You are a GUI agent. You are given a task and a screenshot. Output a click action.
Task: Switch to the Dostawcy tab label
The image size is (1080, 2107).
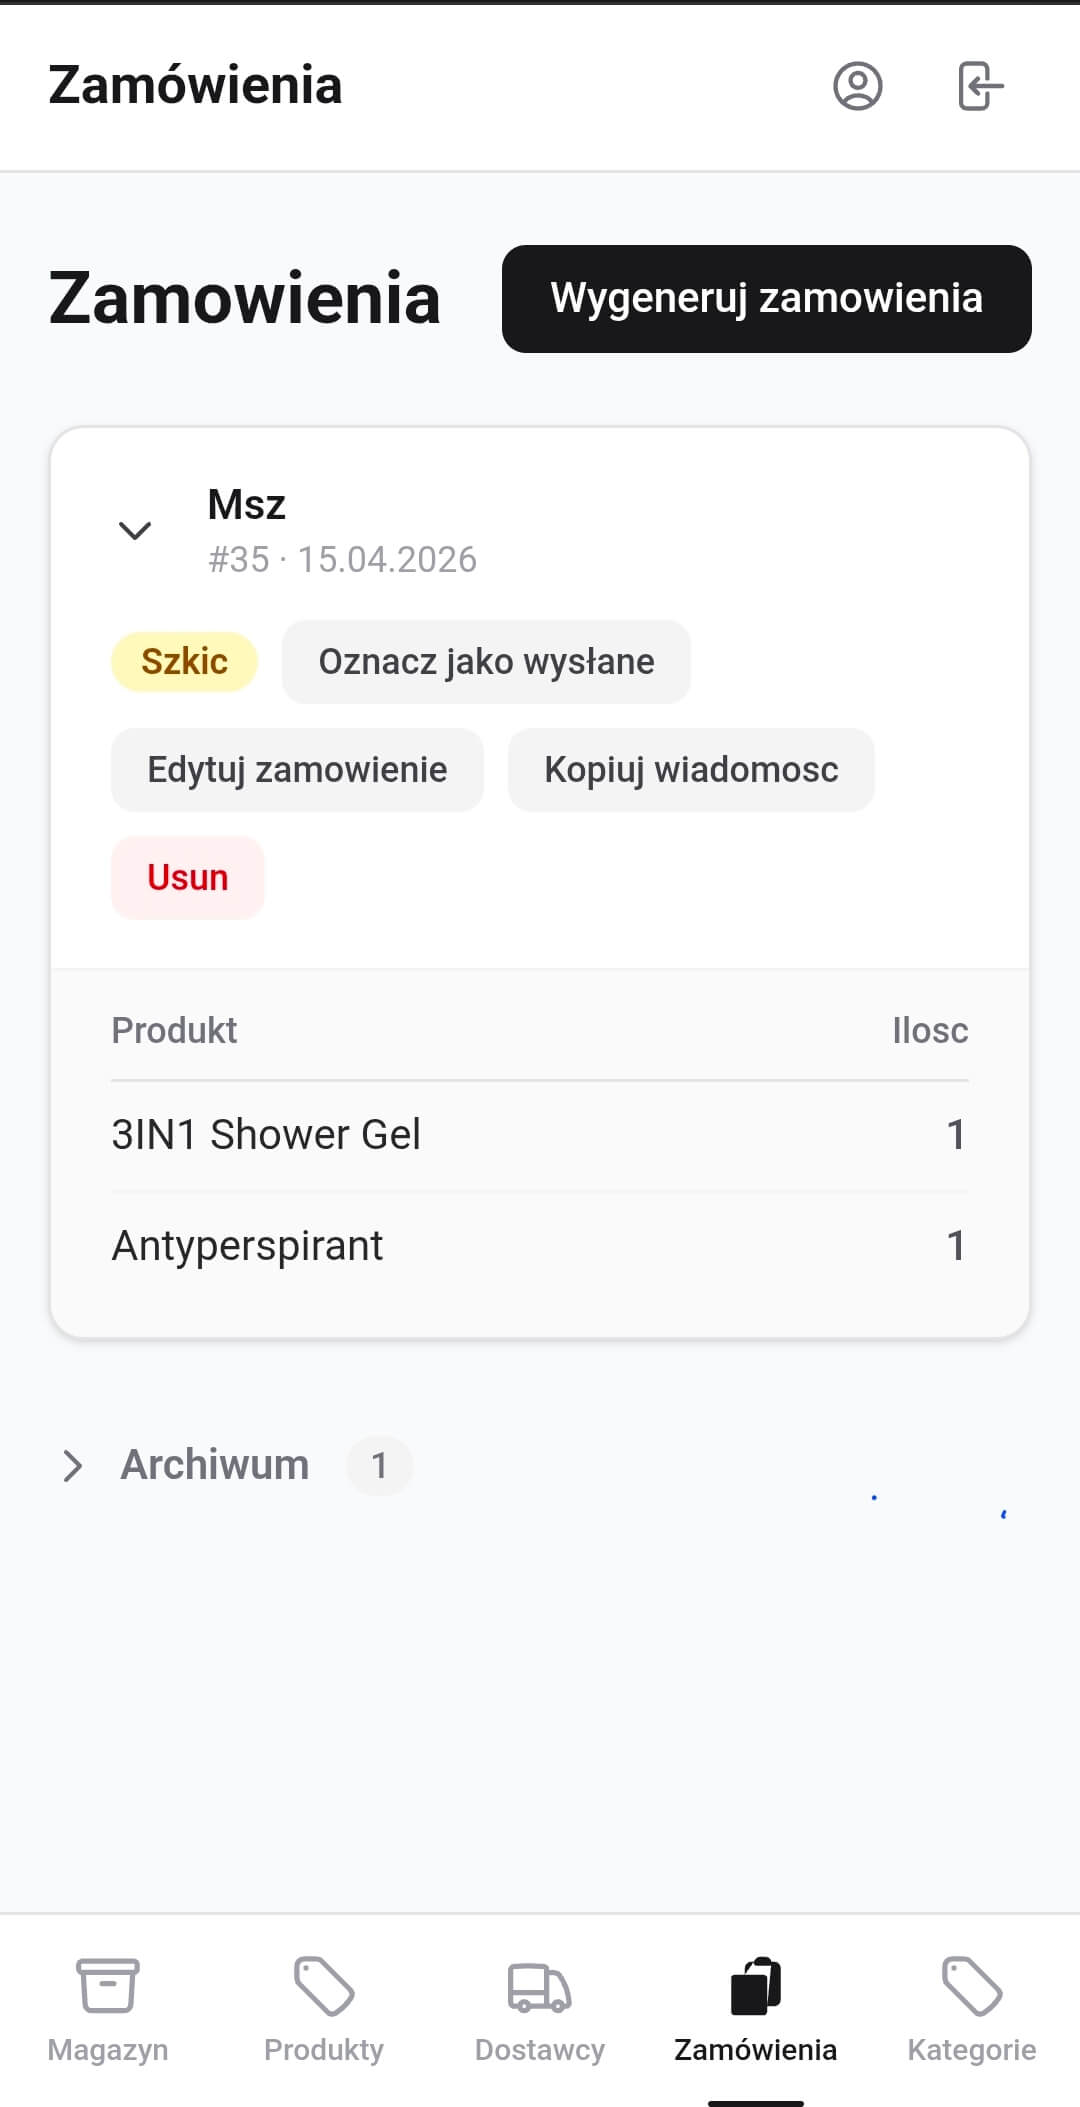pyautogui.click(x=540, y=2050)
